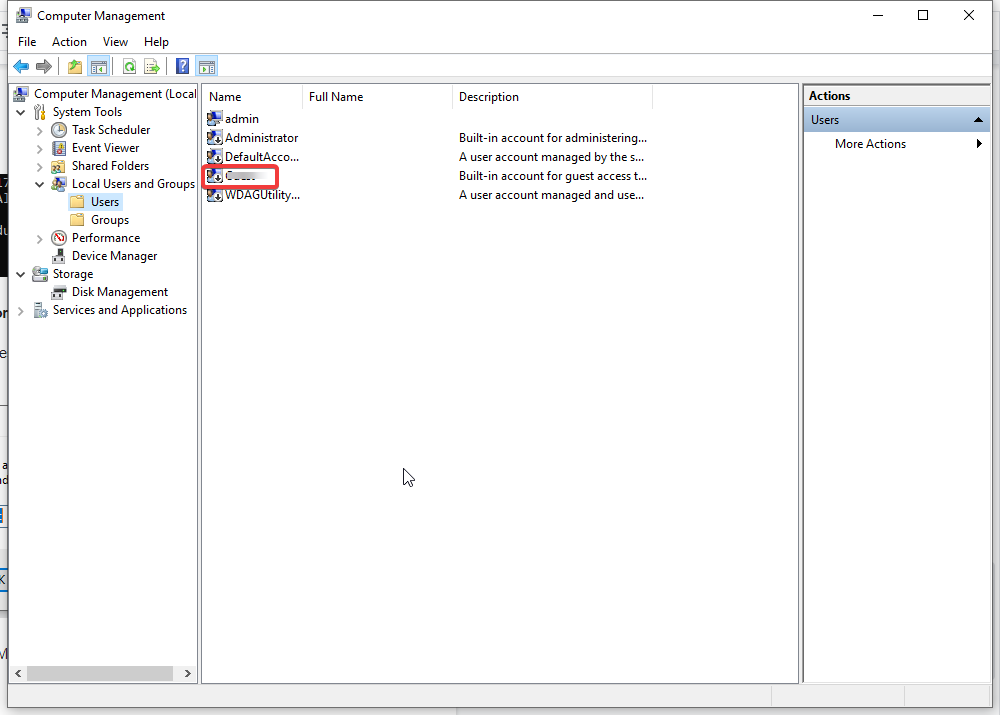This screenshot has width=1000, height=715.
Task: Click the Users folder icon in tree
Action: click(x=77, y=202)
